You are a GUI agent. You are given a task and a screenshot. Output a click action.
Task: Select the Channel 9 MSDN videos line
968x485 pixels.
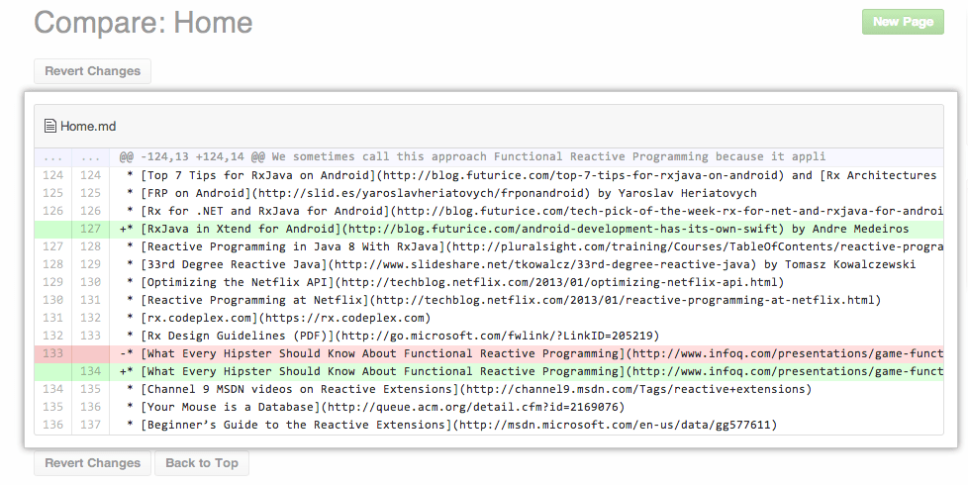[489, 389]
